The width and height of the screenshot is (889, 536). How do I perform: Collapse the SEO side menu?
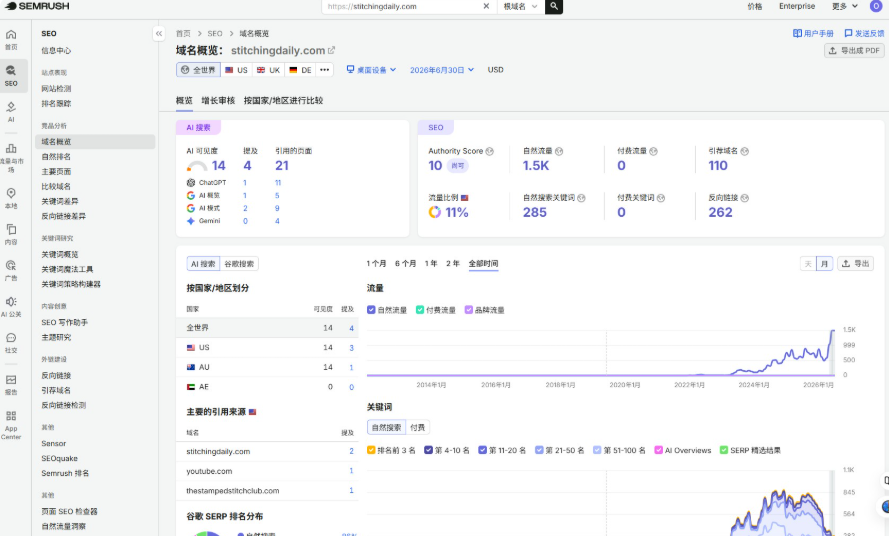[x=159, y=33]
